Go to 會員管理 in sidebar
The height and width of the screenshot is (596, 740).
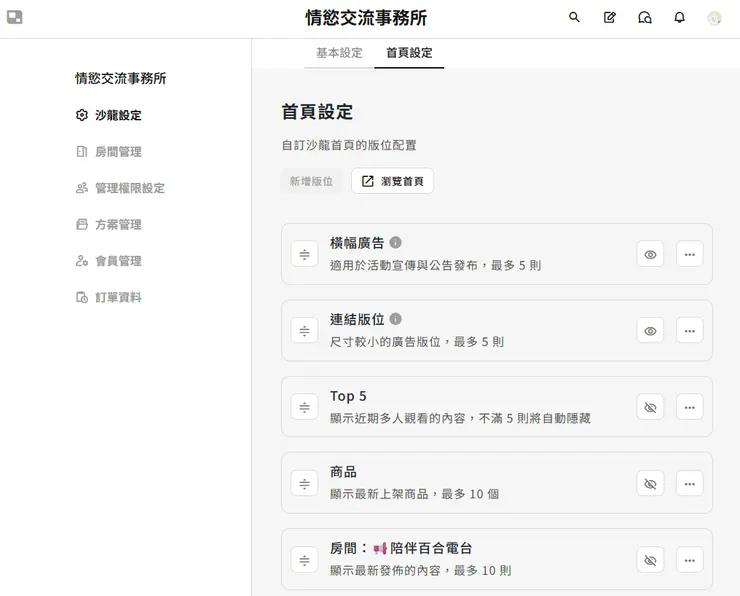pyautogui.click(x=109, y=260)
